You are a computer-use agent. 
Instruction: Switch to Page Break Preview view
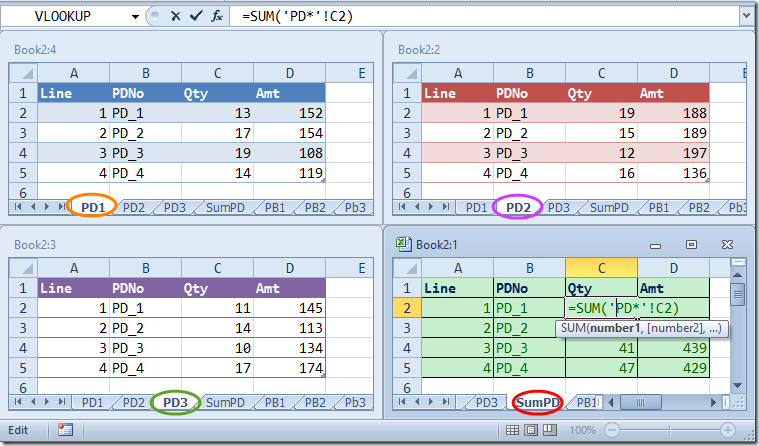tap(549, 430)
